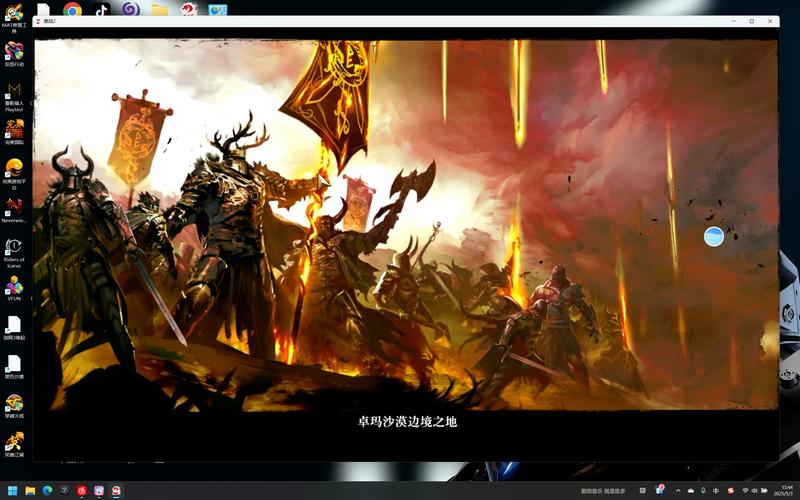The image size is (800, 500).
Task: Open the dark emblem taskbar app beside Edge
Action: coord(65,491)
